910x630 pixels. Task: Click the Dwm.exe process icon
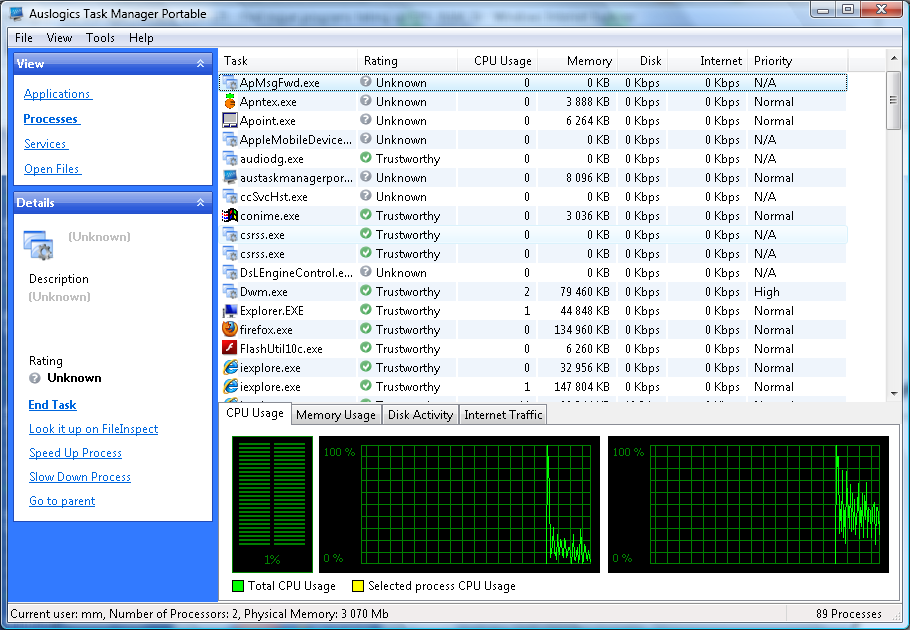click(230, 292)
